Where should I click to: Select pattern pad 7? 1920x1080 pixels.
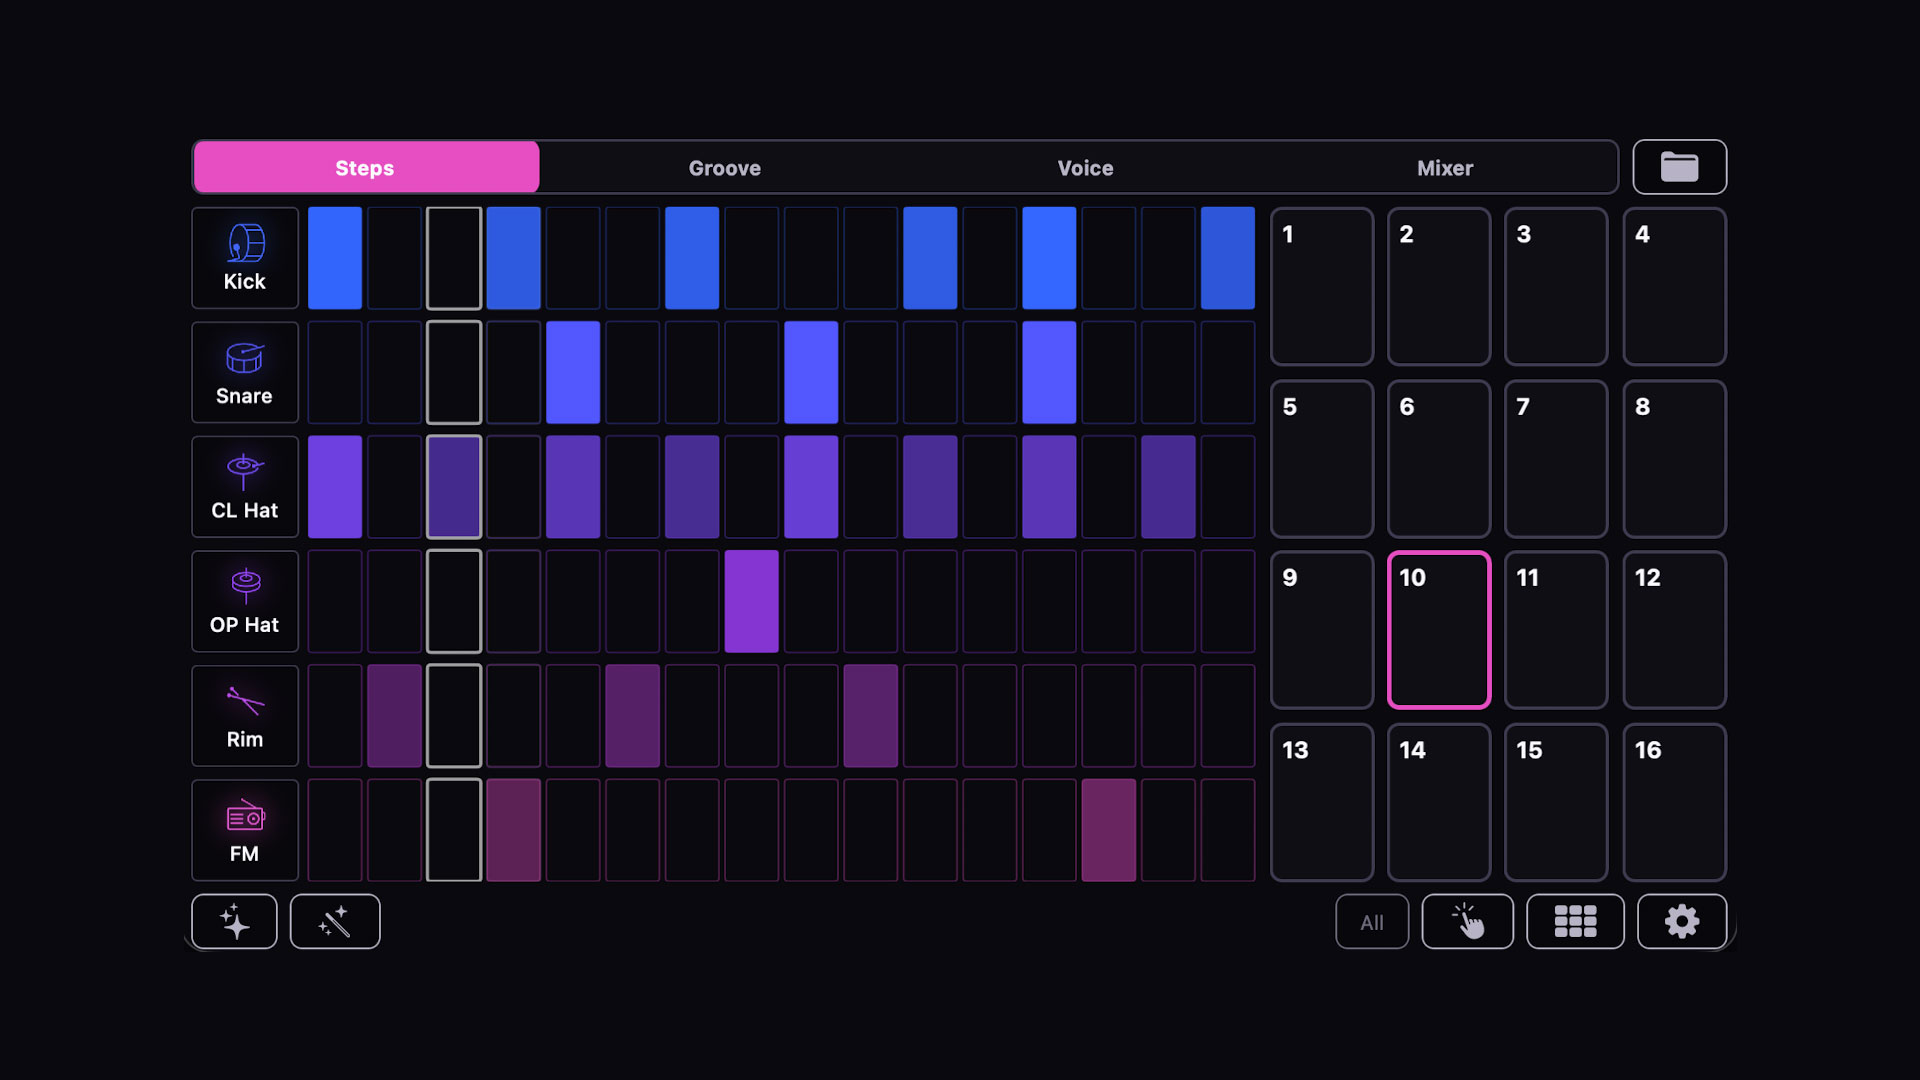[1556, 459]
